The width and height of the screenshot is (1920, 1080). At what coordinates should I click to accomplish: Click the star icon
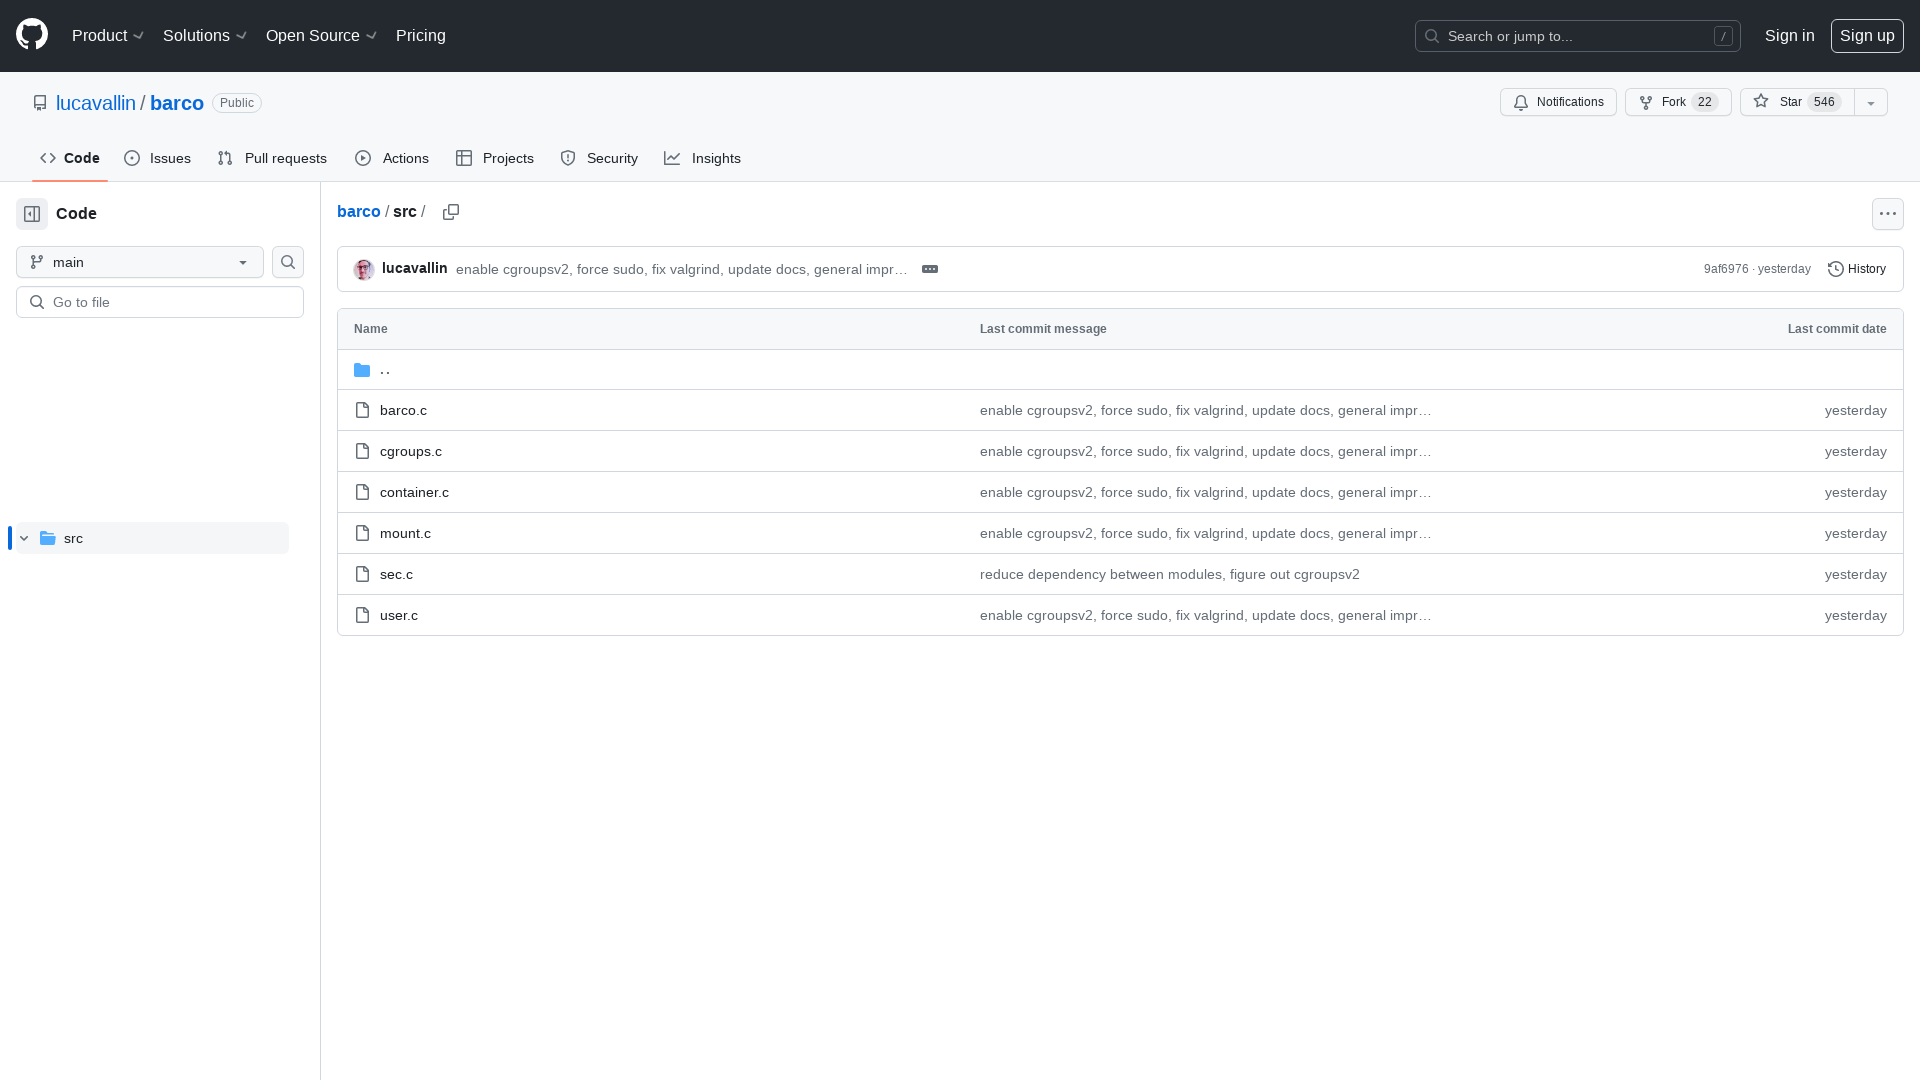pyautogui.click(x=1761, y=102)
